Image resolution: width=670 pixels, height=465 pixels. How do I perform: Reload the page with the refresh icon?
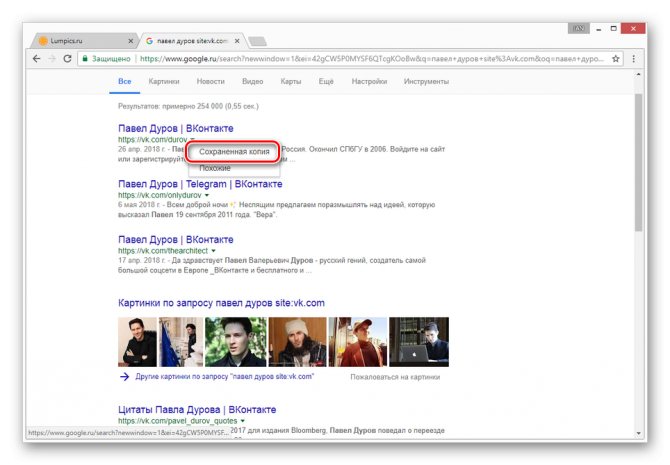tap(67, 59)
